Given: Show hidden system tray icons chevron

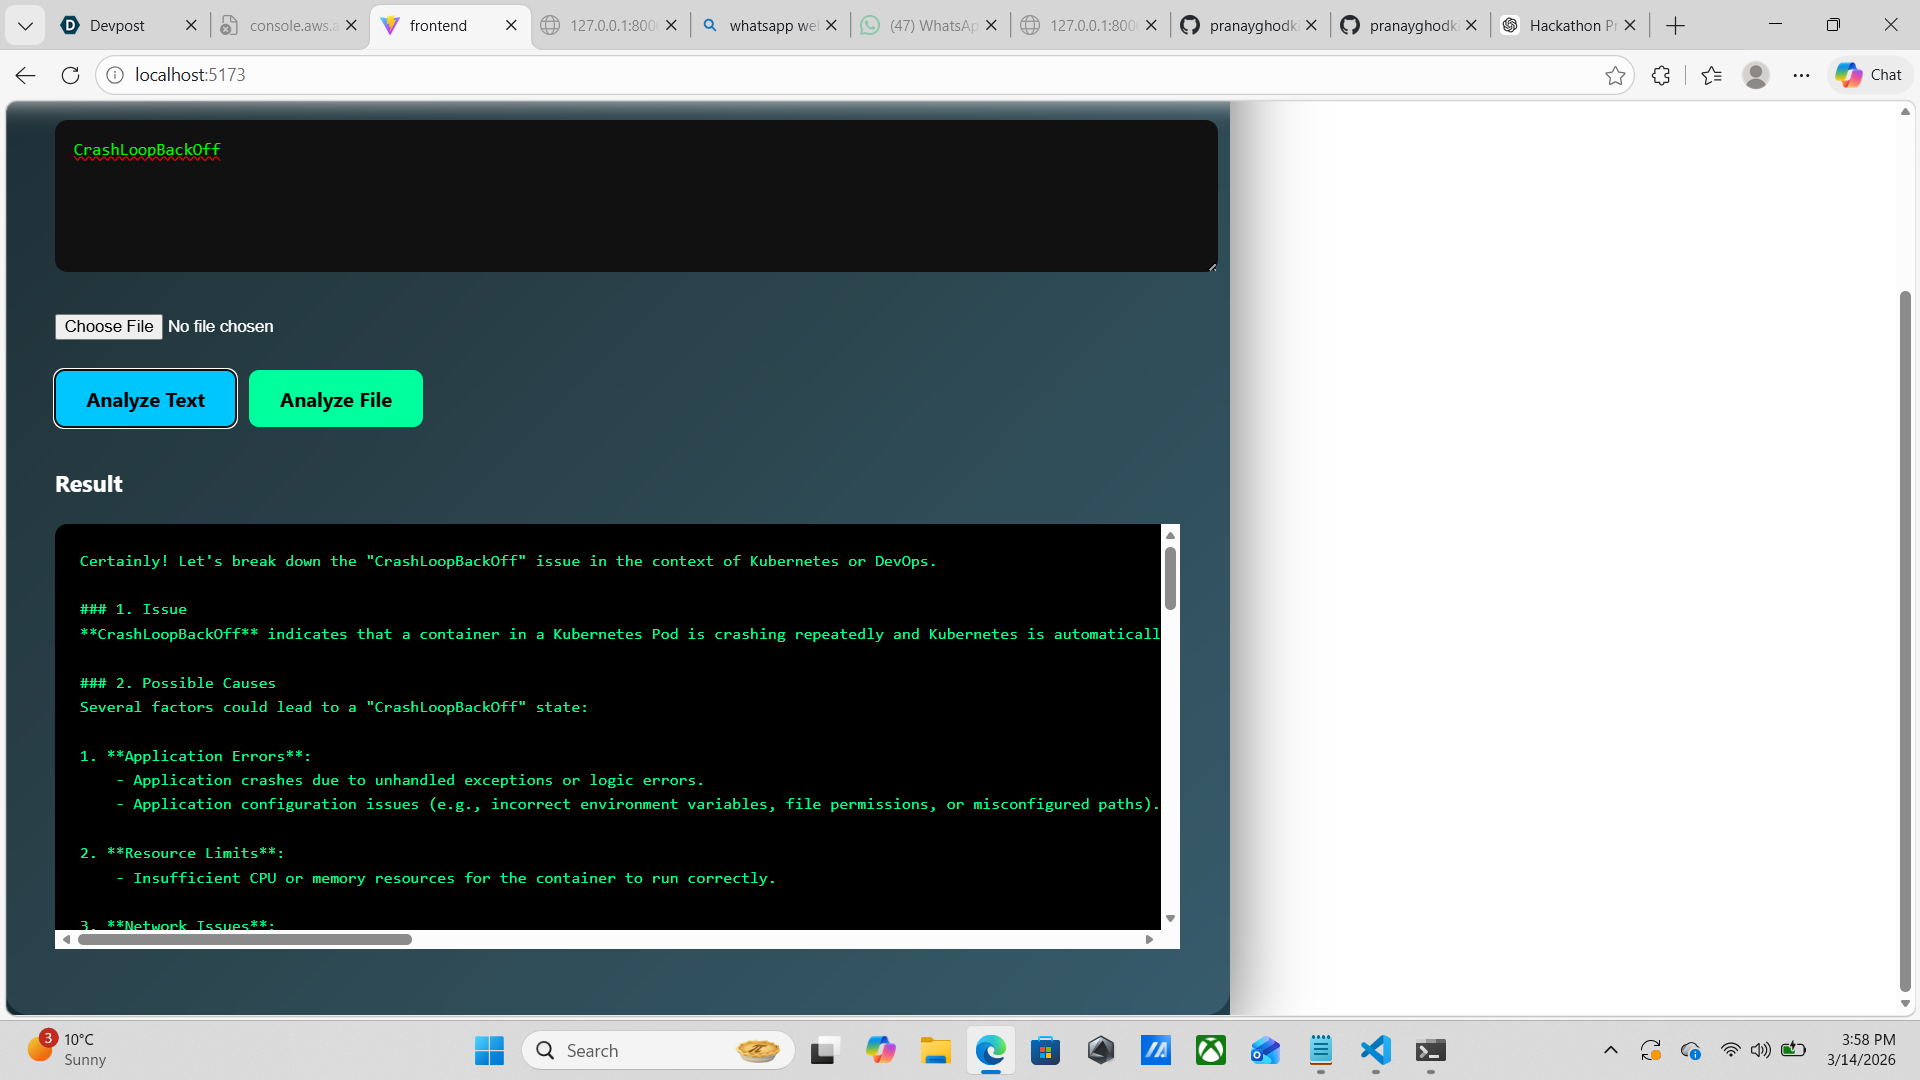Looking at the screenshot, I should (1610, 1050).
